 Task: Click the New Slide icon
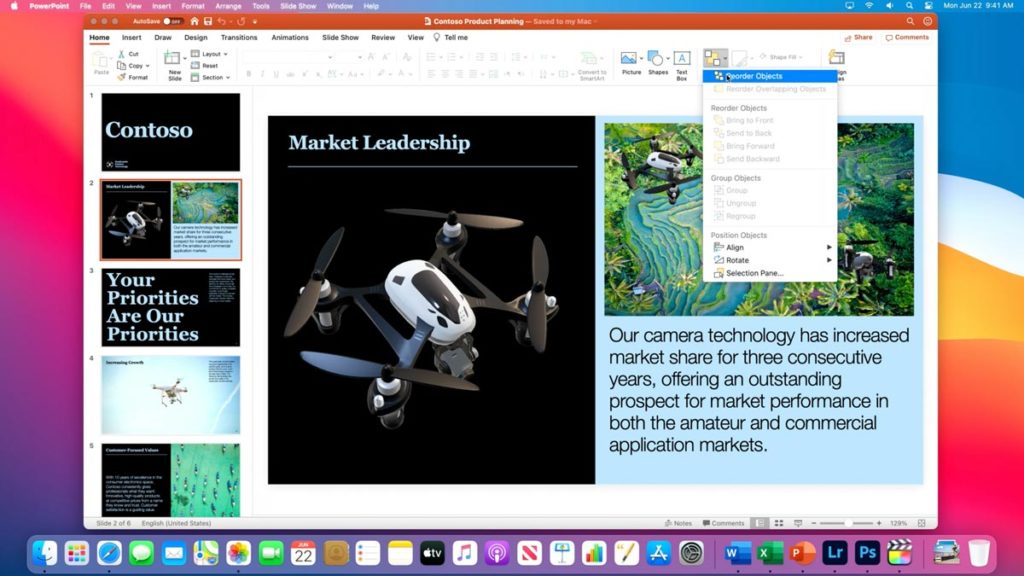172,57
